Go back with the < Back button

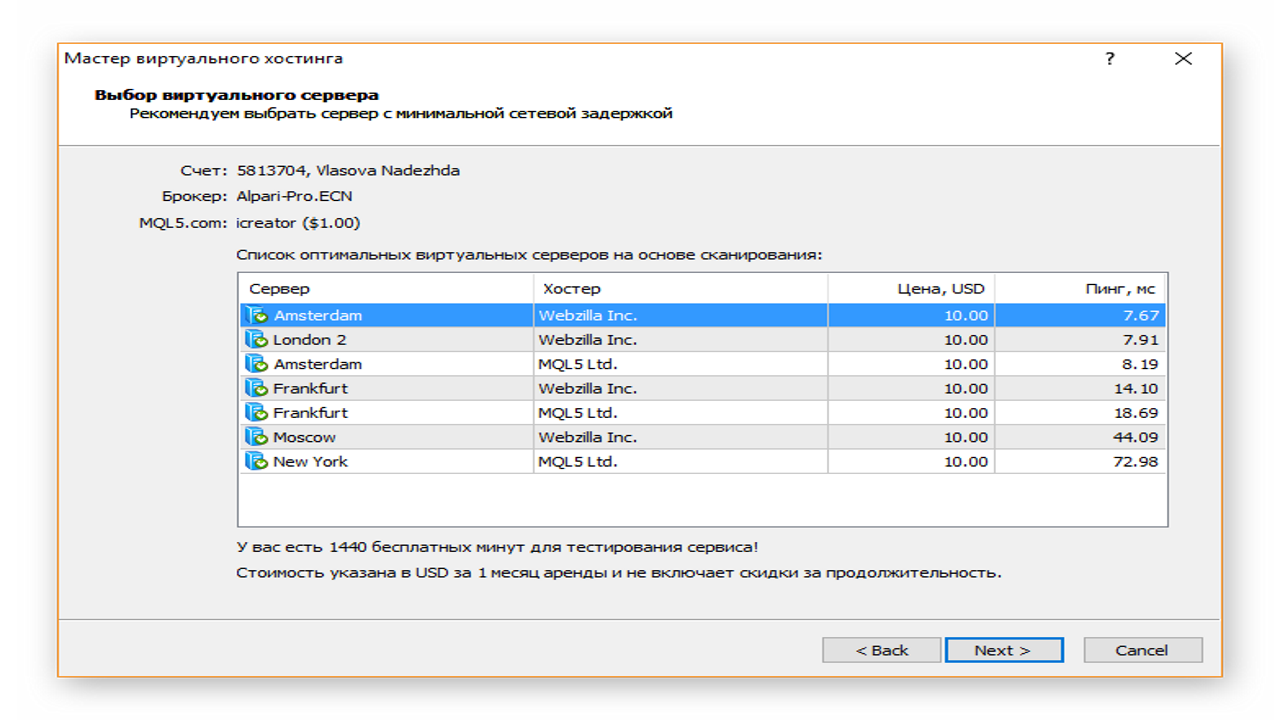click(x=882, y=650)
